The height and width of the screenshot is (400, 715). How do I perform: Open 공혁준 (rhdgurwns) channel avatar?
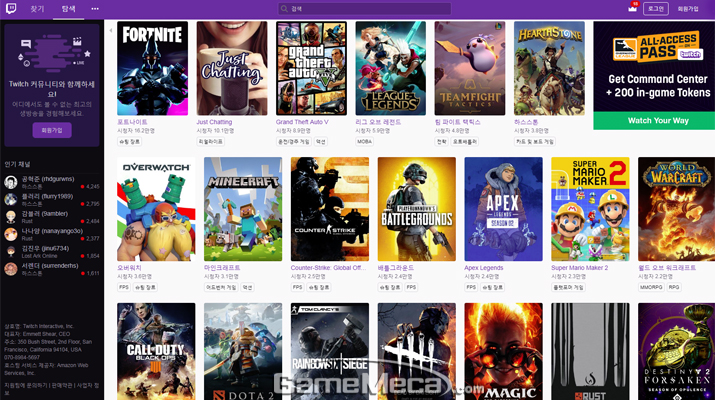(11, 182)
